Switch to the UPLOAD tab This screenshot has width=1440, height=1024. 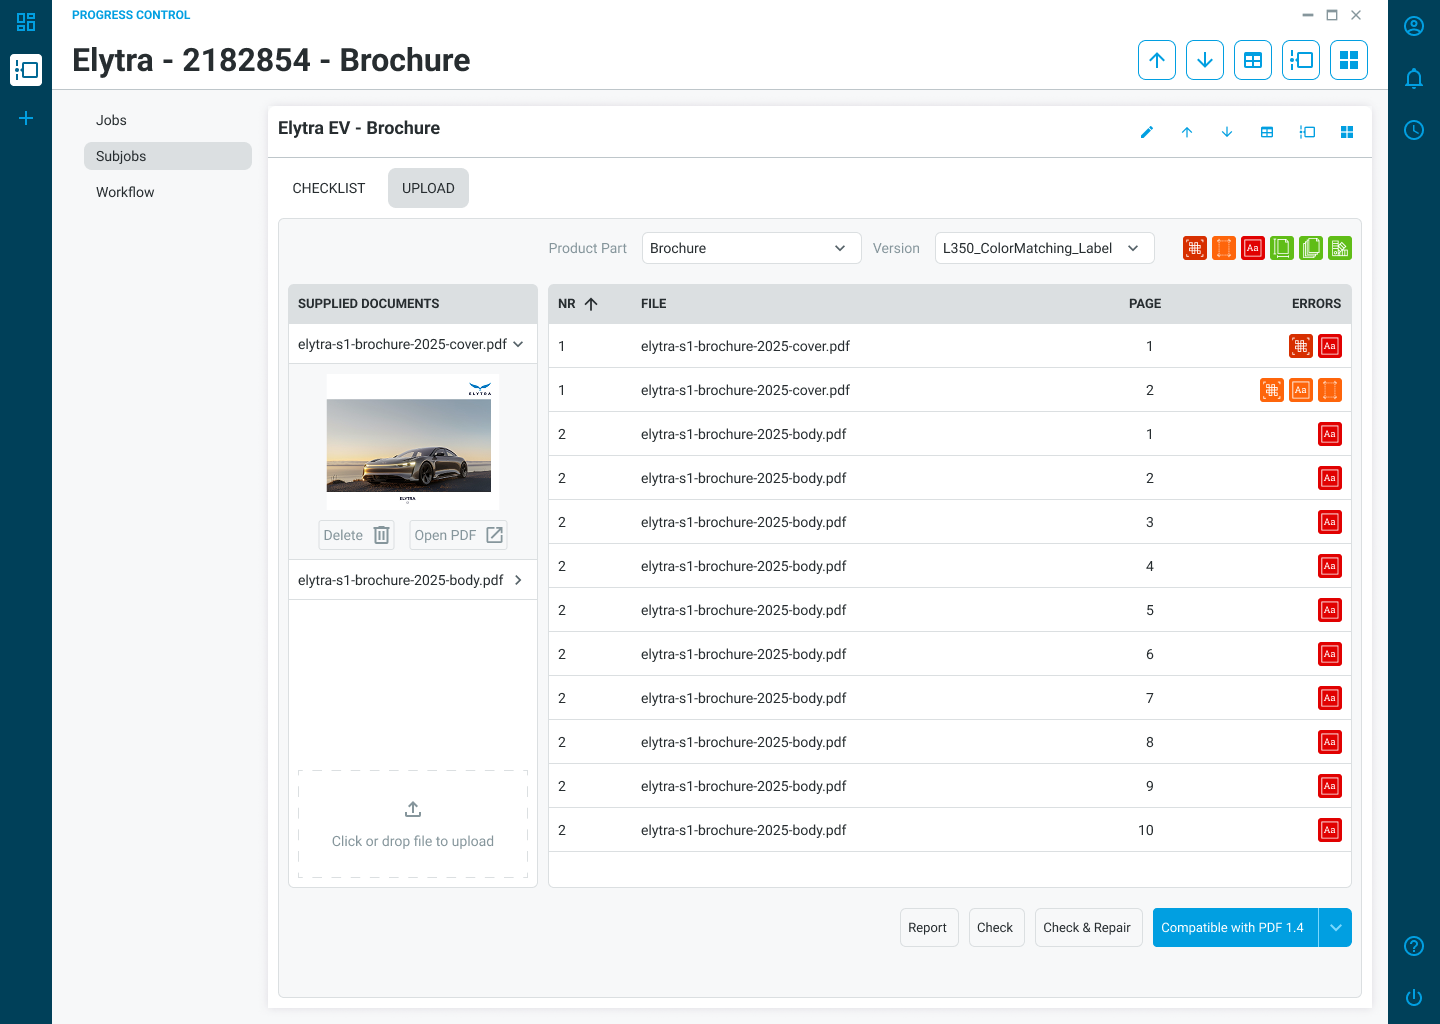428,188
